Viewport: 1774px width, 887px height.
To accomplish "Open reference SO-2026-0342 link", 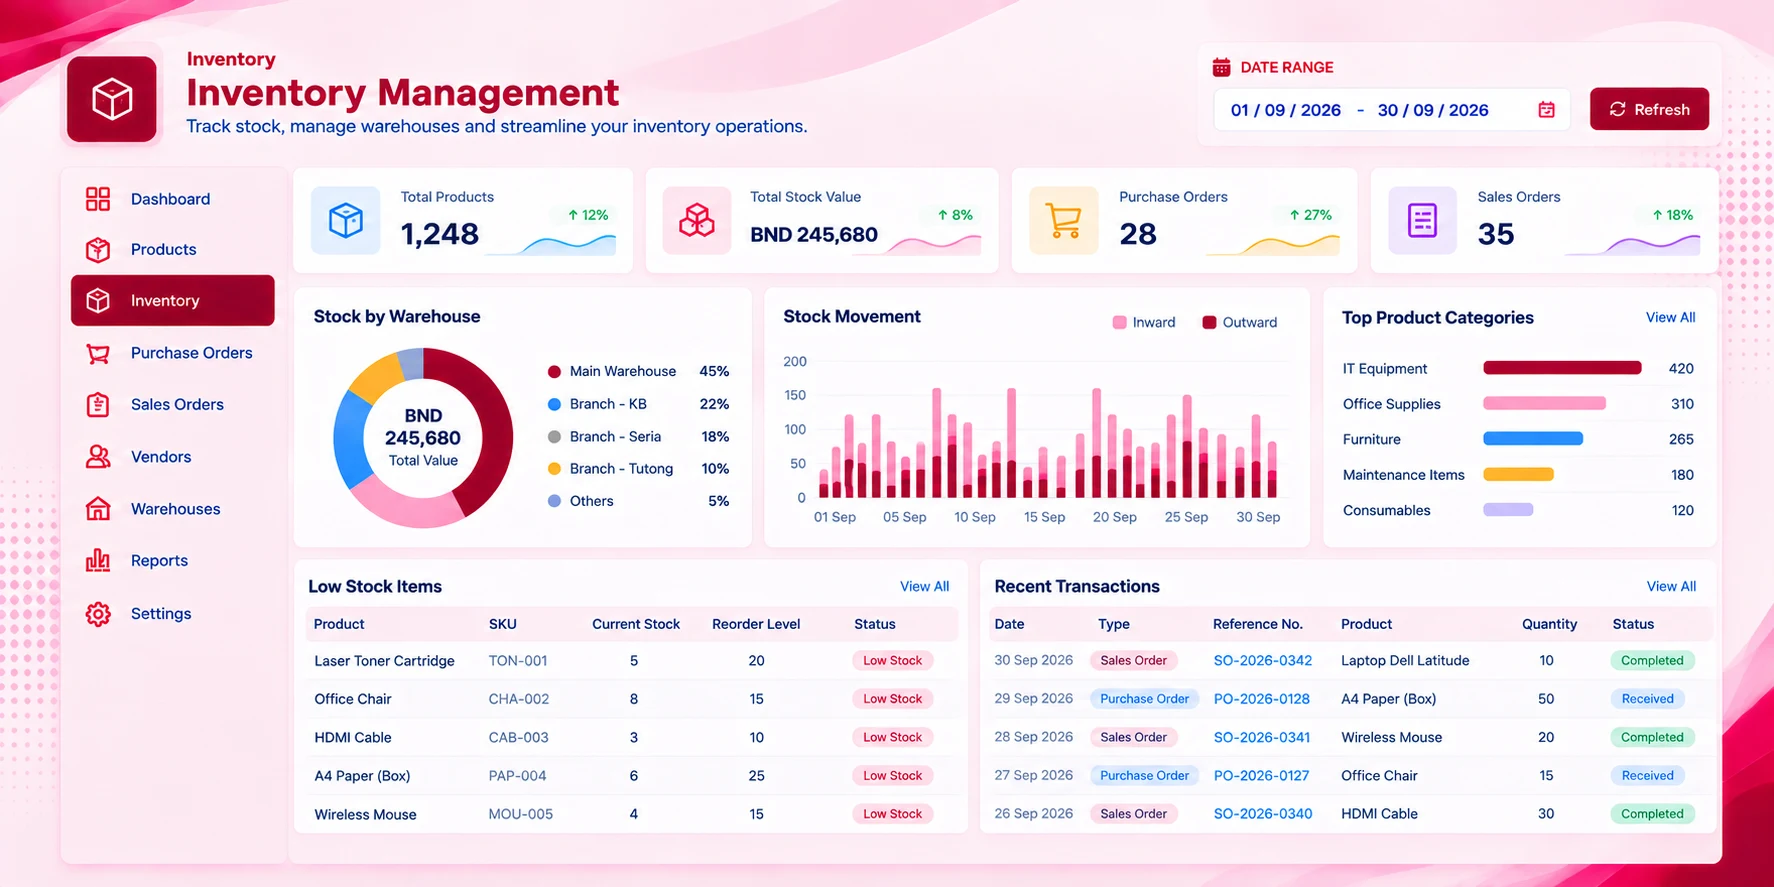I will pyautogui.click(x=1262, y=661).
